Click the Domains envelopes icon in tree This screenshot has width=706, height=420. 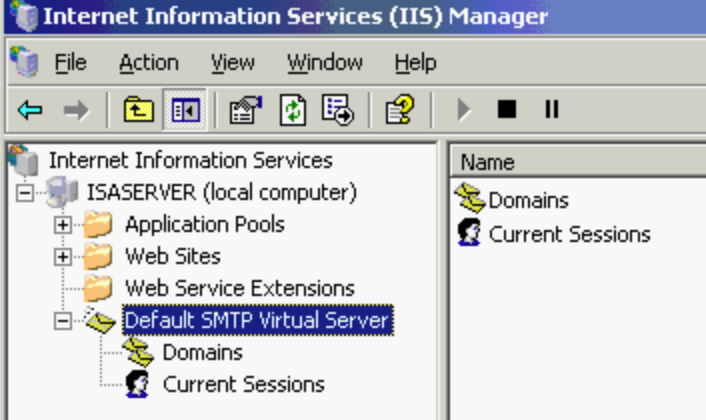point(138,352)
